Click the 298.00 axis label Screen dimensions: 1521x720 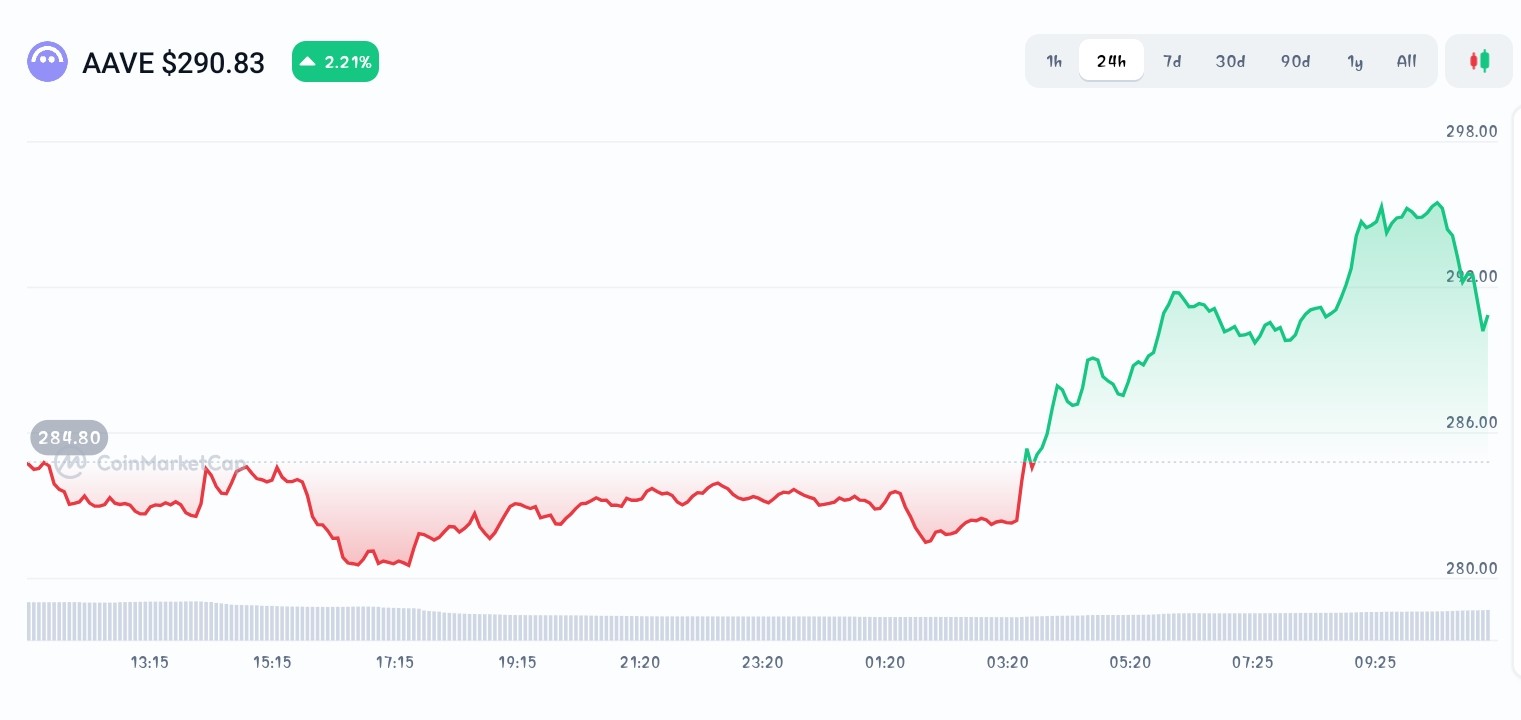(1470, 131)
